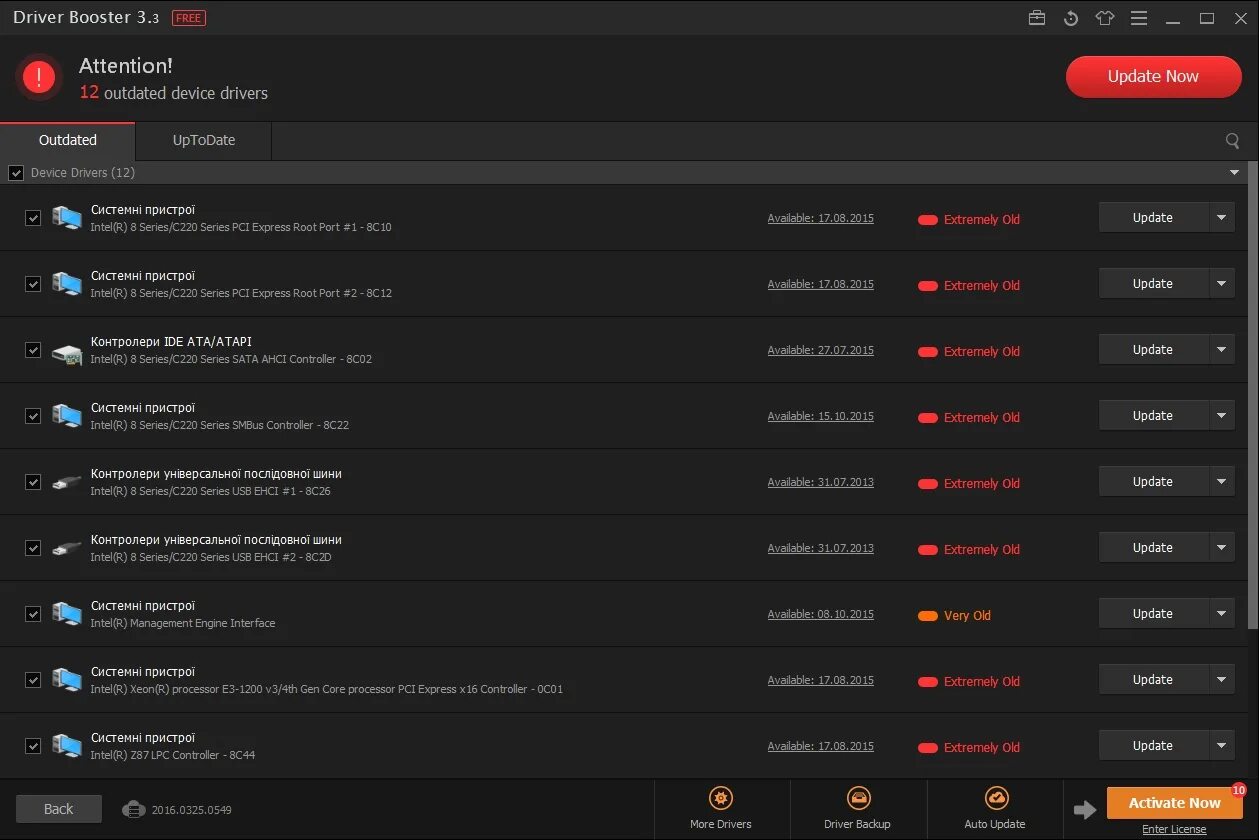Viewport: 1259px width, 840px height.
Task: Uncheck PCI Express Root Port #1 - 8C10
Action: pyautogui.click(x=33, y=218)
